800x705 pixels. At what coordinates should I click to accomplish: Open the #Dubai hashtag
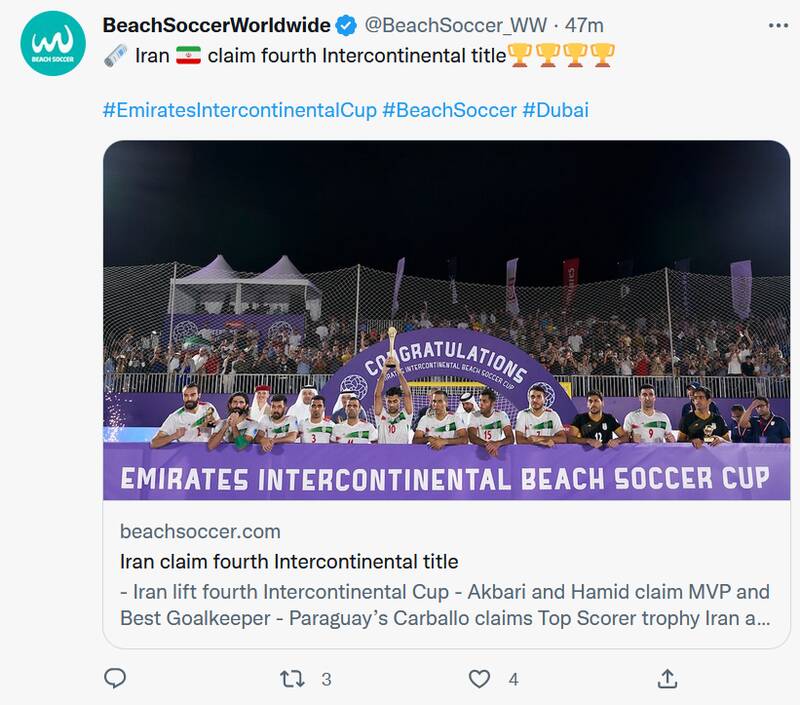555,109
